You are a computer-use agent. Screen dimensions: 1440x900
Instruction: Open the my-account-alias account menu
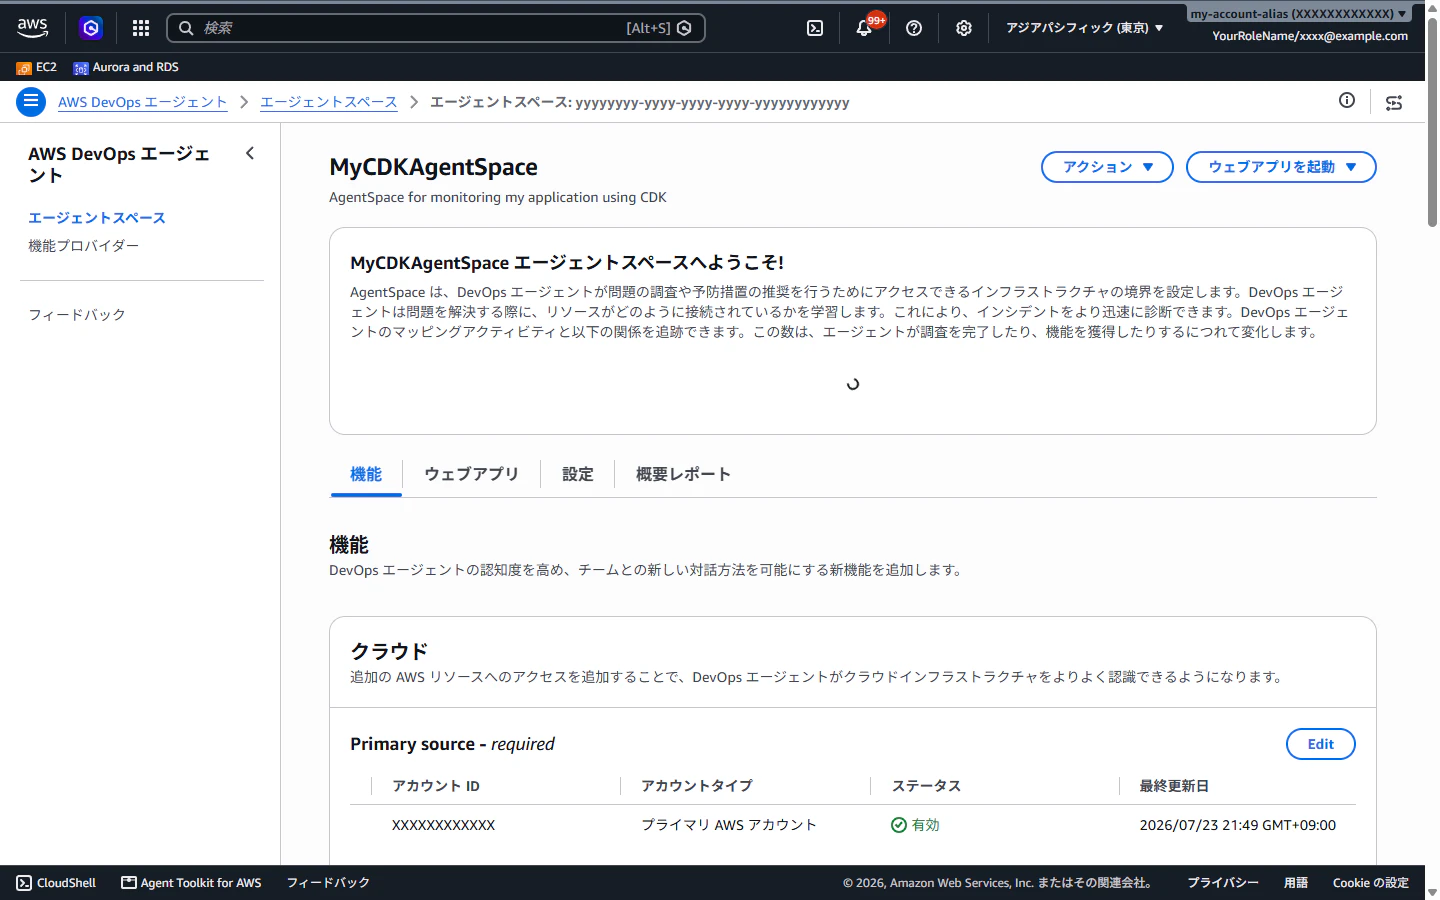click(1298, 14)
